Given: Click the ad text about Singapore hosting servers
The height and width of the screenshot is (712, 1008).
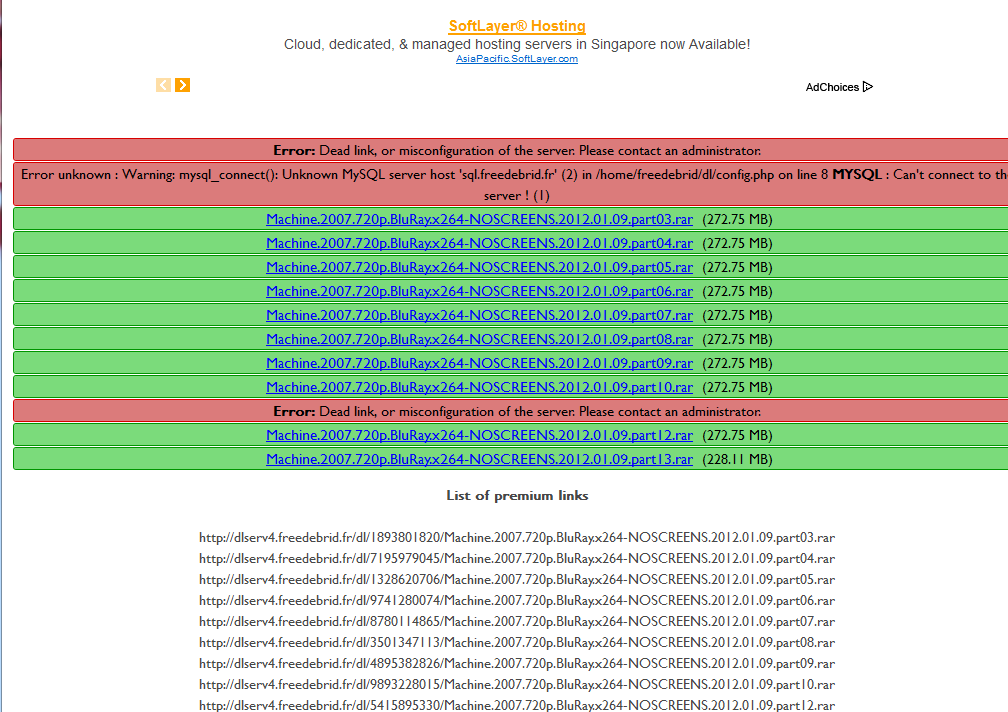Looking at the screenshot, I should pos(517,44).
